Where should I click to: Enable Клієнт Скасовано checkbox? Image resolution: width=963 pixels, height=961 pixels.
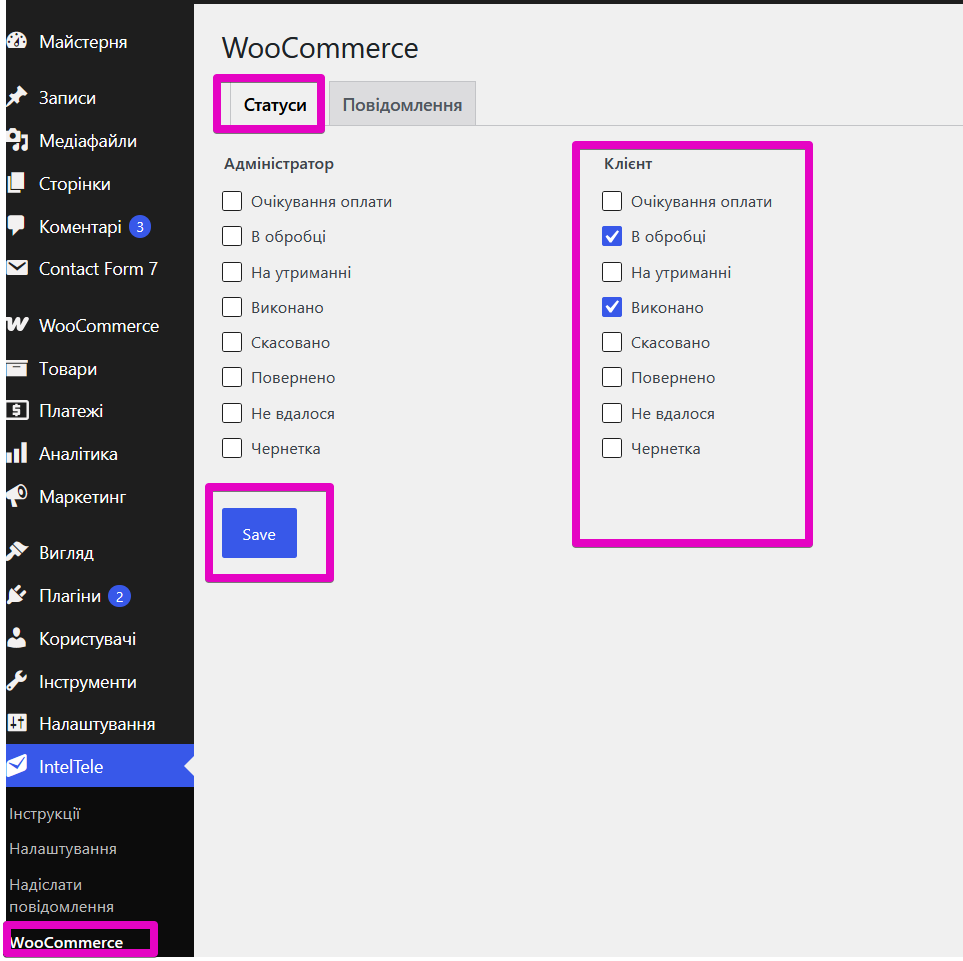pyautogui.click(x=612, y=342)
